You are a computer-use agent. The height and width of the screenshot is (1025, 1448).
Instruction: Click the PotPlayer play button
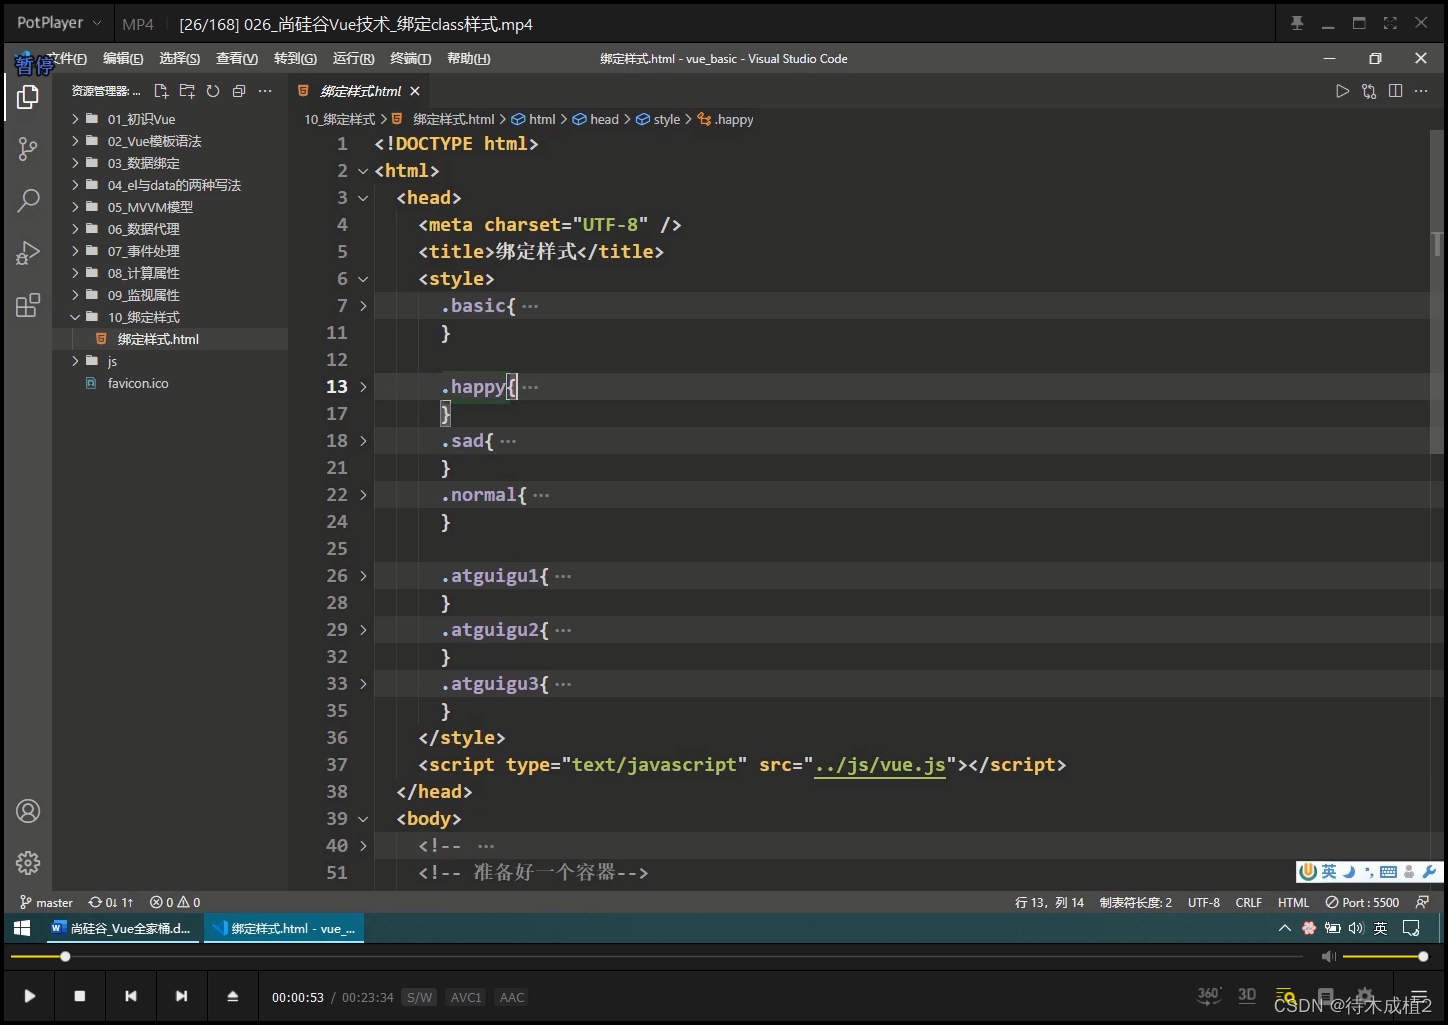pos(30,996)
